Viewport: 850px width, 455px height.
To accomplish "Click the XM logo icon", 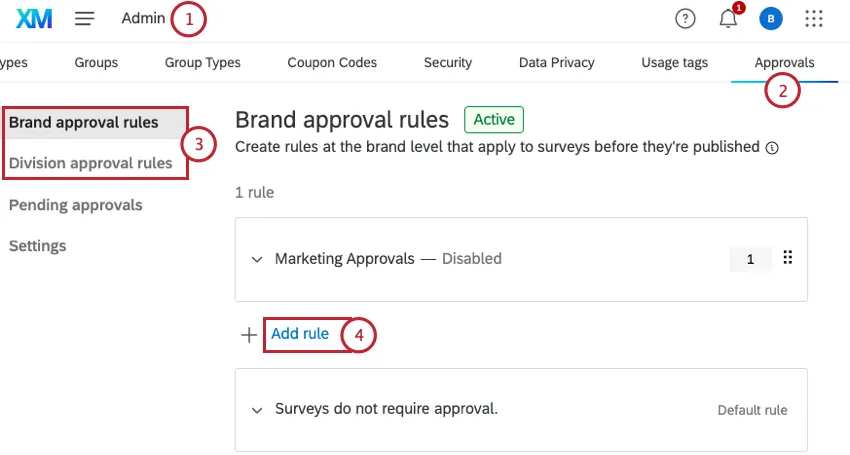I will point(35,18).
